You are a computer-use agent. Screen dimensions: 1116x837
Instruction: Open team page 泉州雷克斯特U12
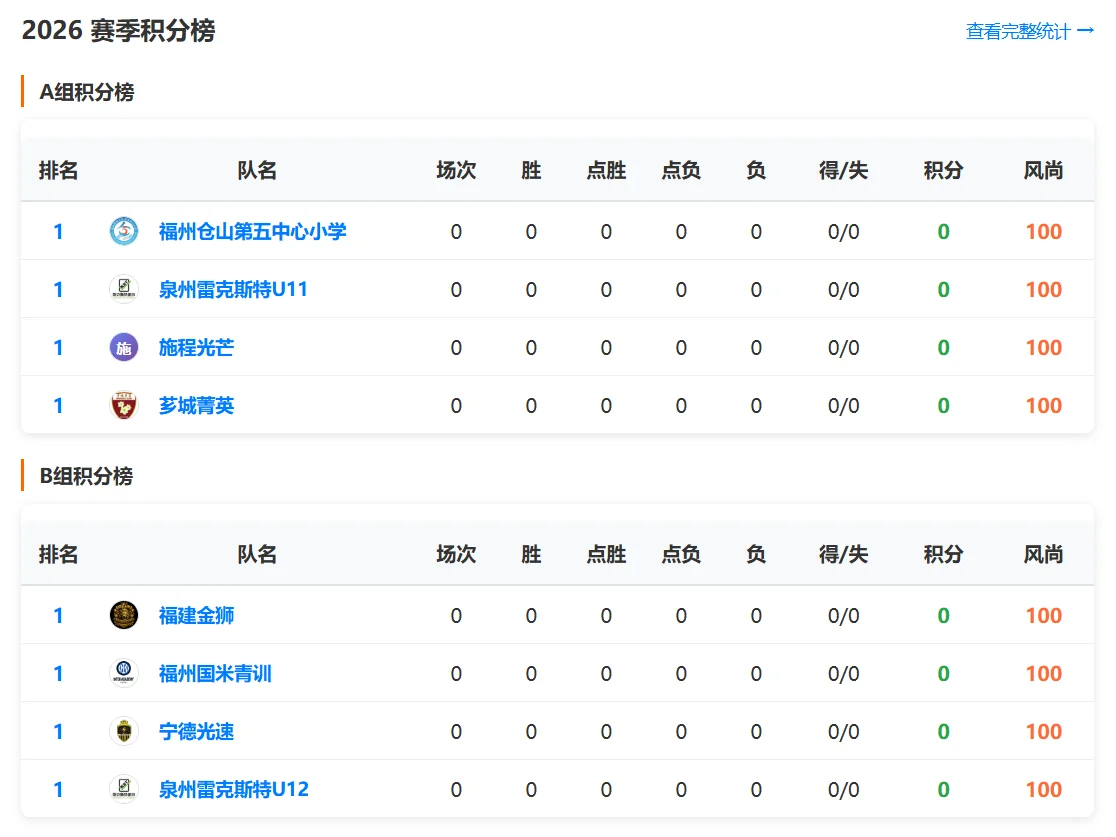point(234,789)
